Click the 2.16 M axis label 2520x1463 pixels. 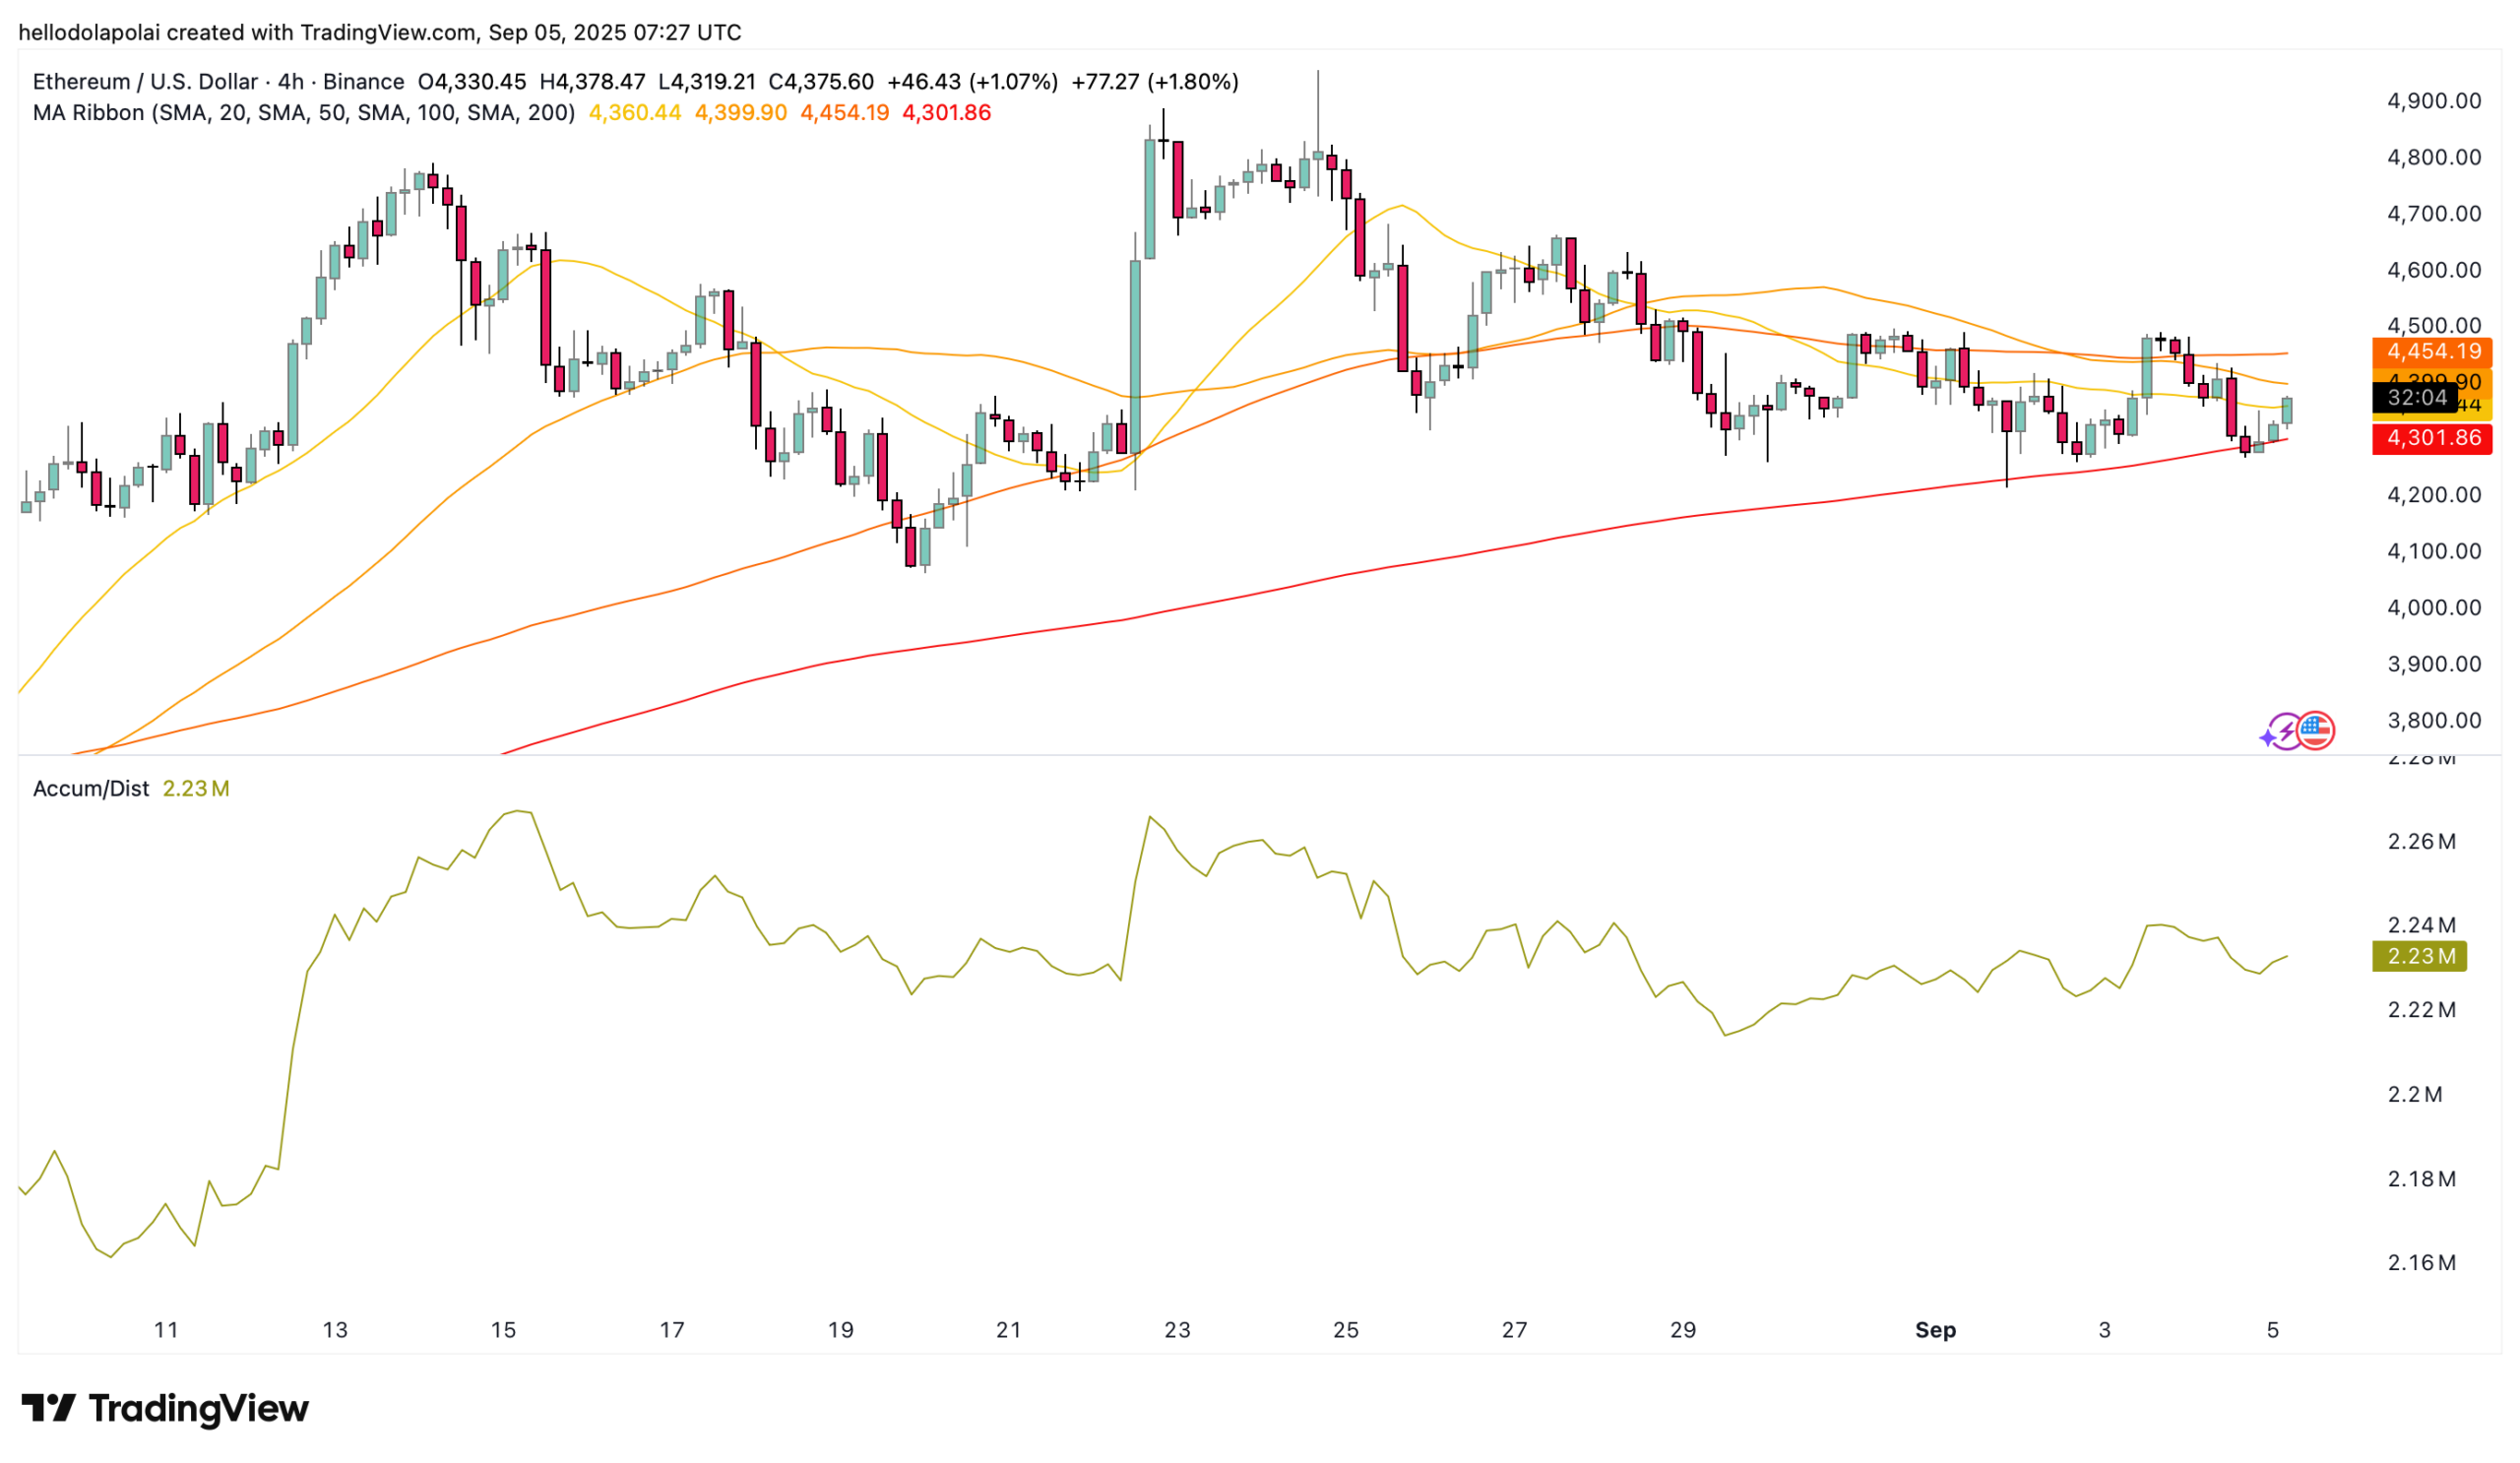(2422, 1263)
